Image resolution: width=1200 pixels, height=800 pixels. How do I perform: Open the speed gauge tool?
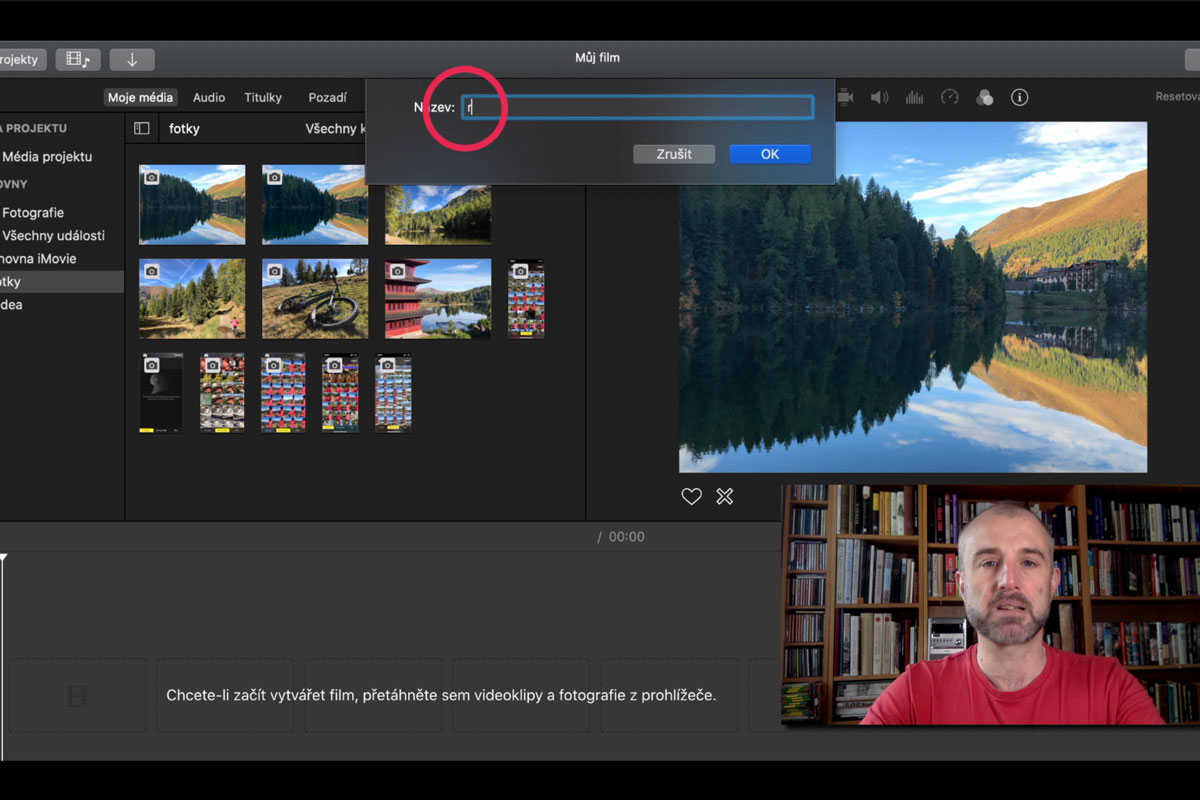[950, 97]
